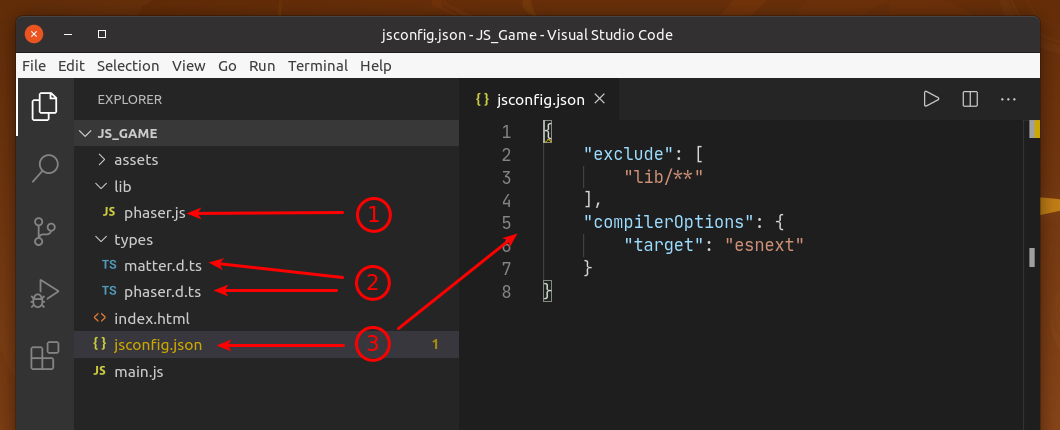Open phaser.js in the explorer
The image size is (1060, 430).
click(154, 213)
